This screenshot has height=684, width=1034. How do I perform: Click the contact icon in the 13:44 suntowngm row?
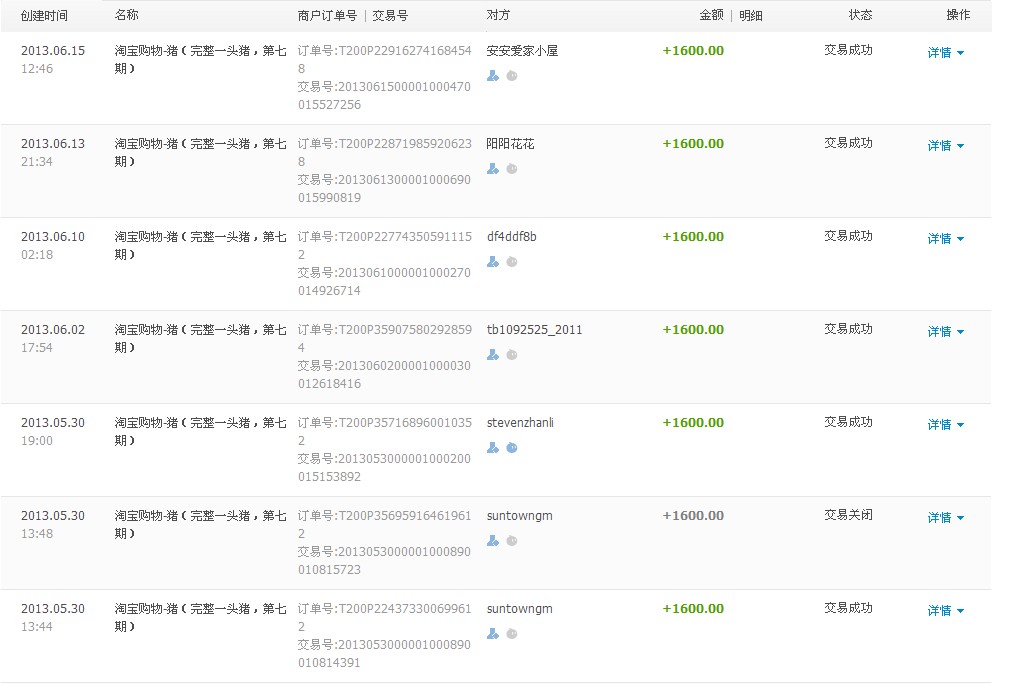492,634
